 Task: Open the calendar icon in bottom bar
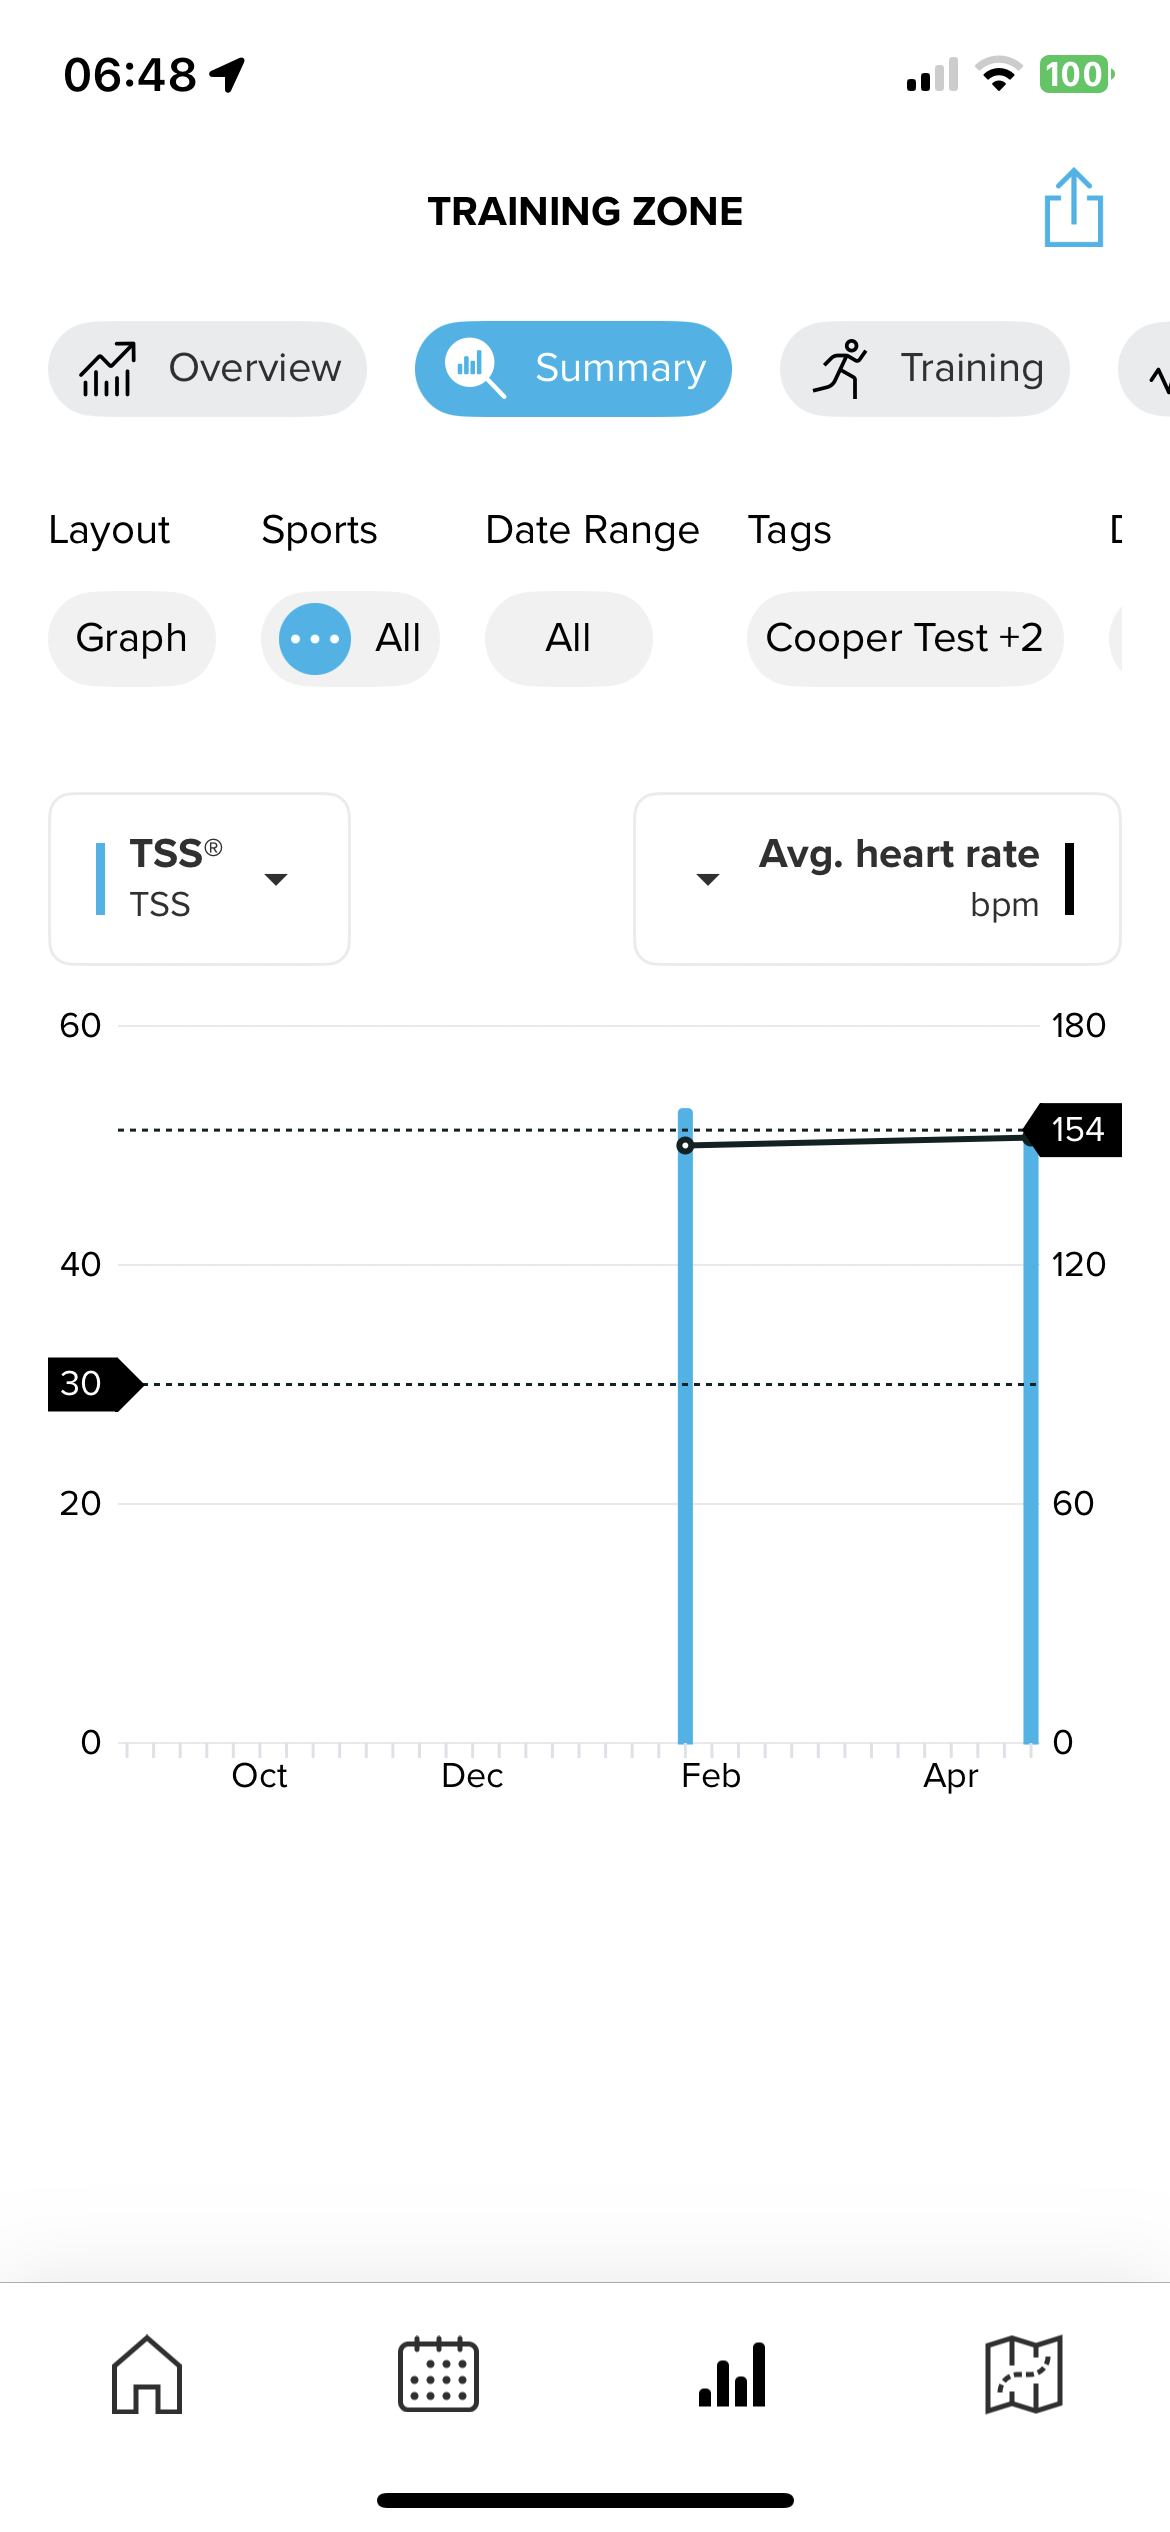[438, 2374]
